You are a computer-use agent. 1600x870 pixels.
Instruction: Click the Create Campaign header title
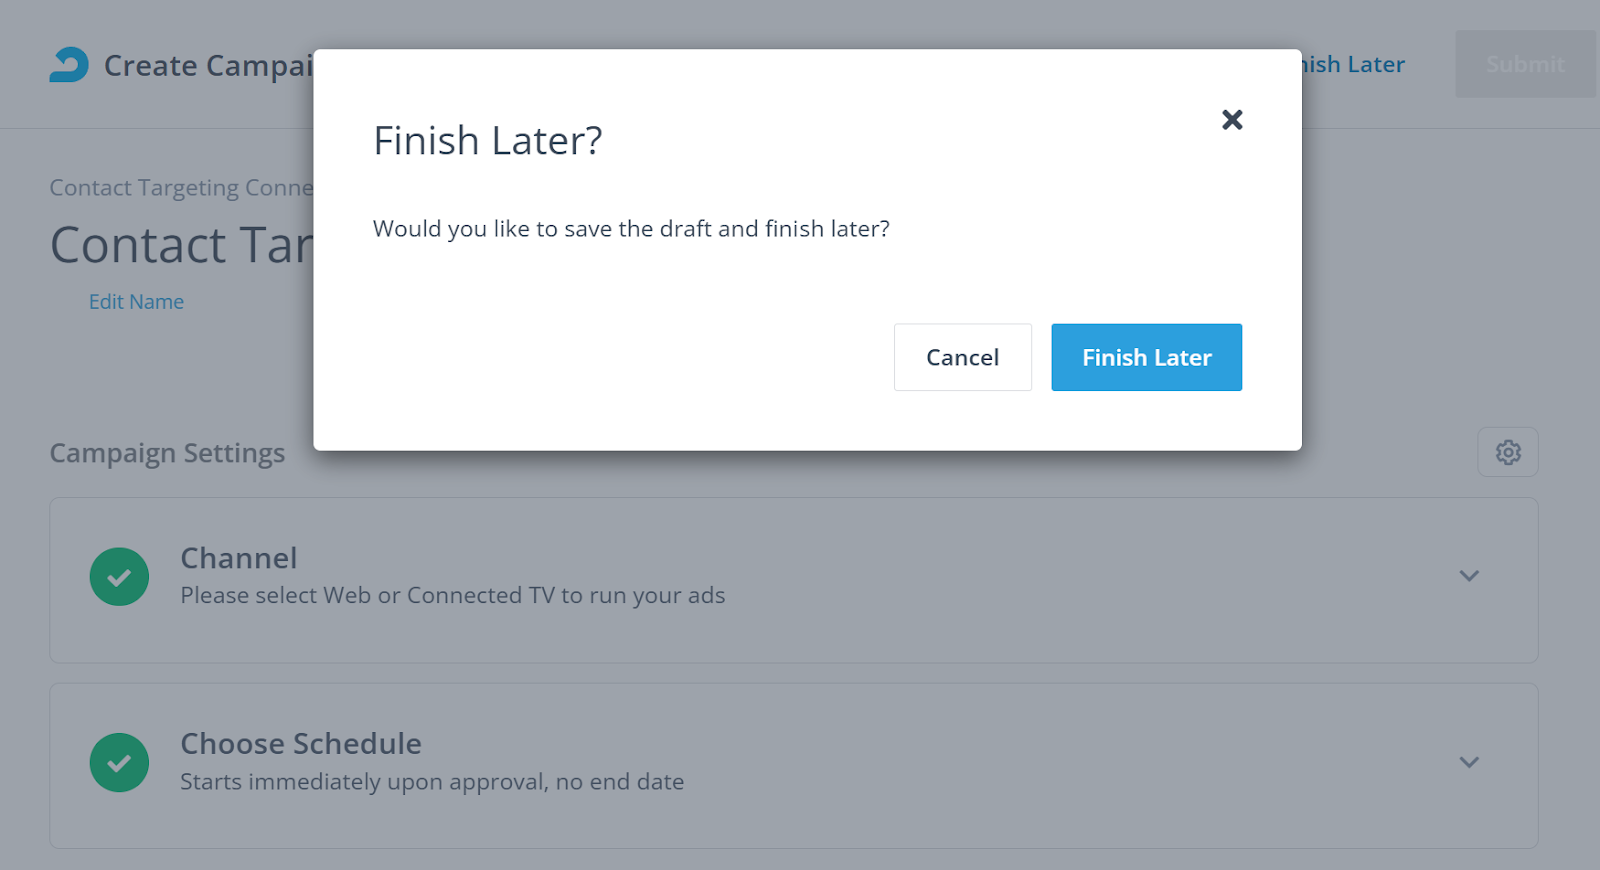tap(208, 66)
